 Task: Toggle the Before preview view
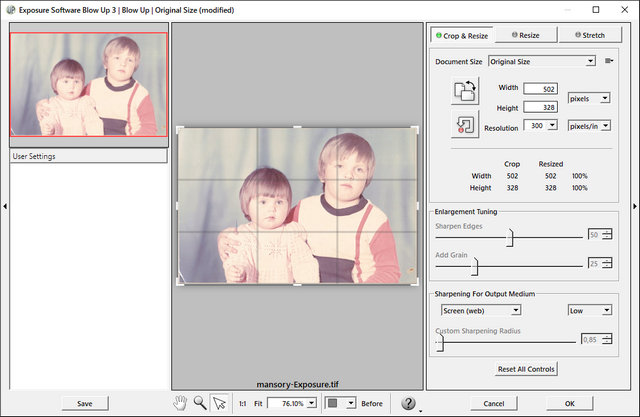tap(371, 403)
